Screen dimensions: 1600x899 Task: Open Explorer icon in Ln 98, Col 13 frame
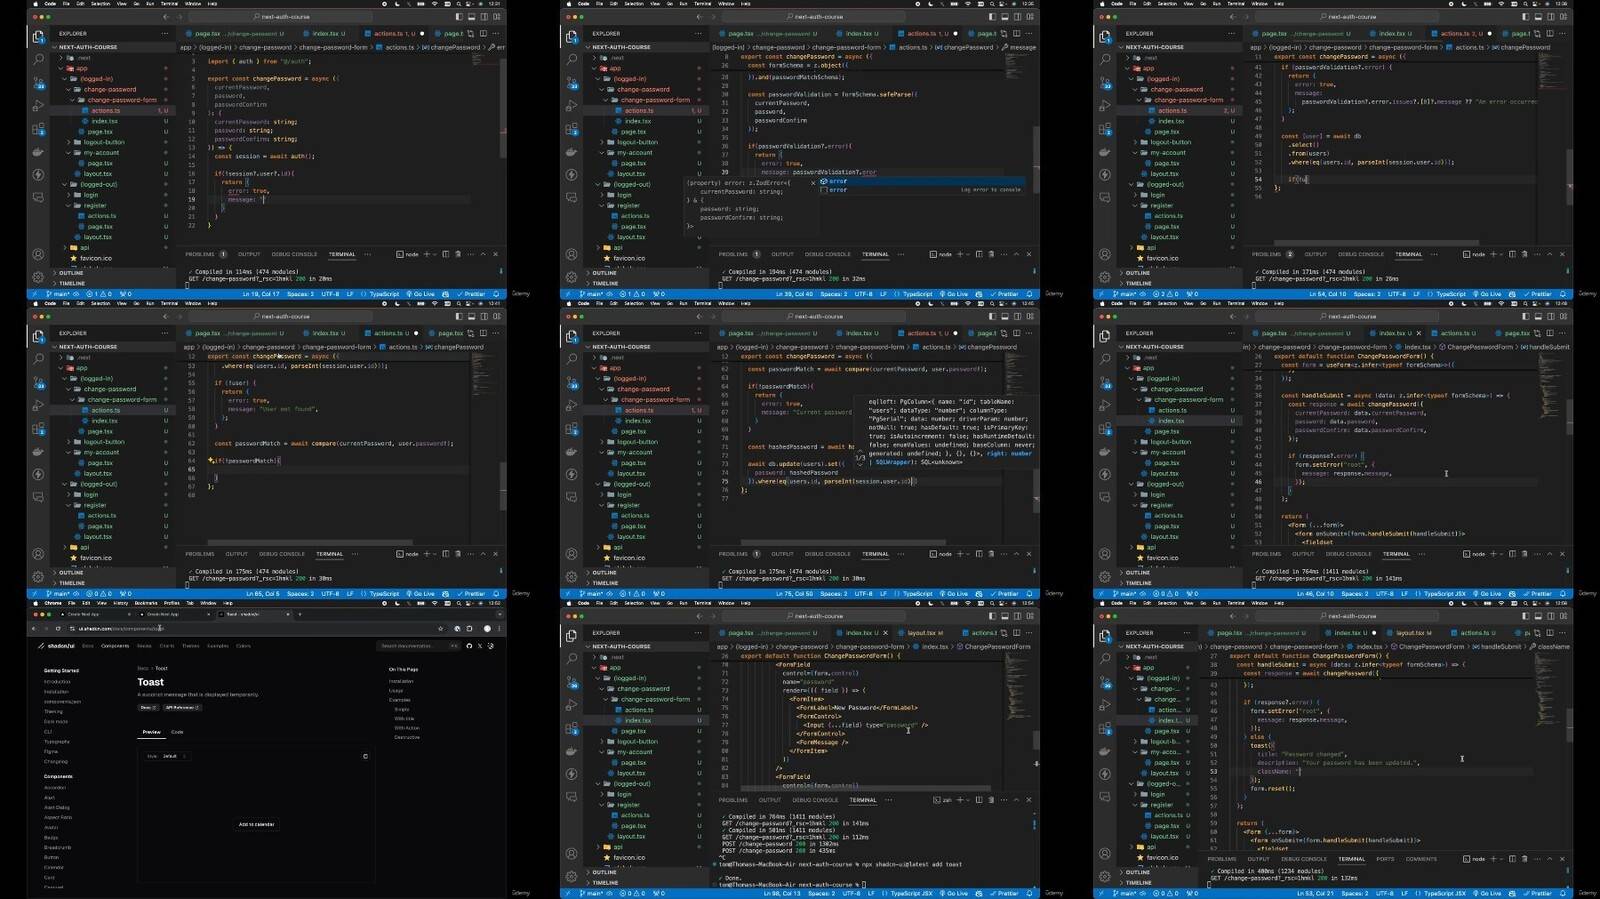point(571,636)
